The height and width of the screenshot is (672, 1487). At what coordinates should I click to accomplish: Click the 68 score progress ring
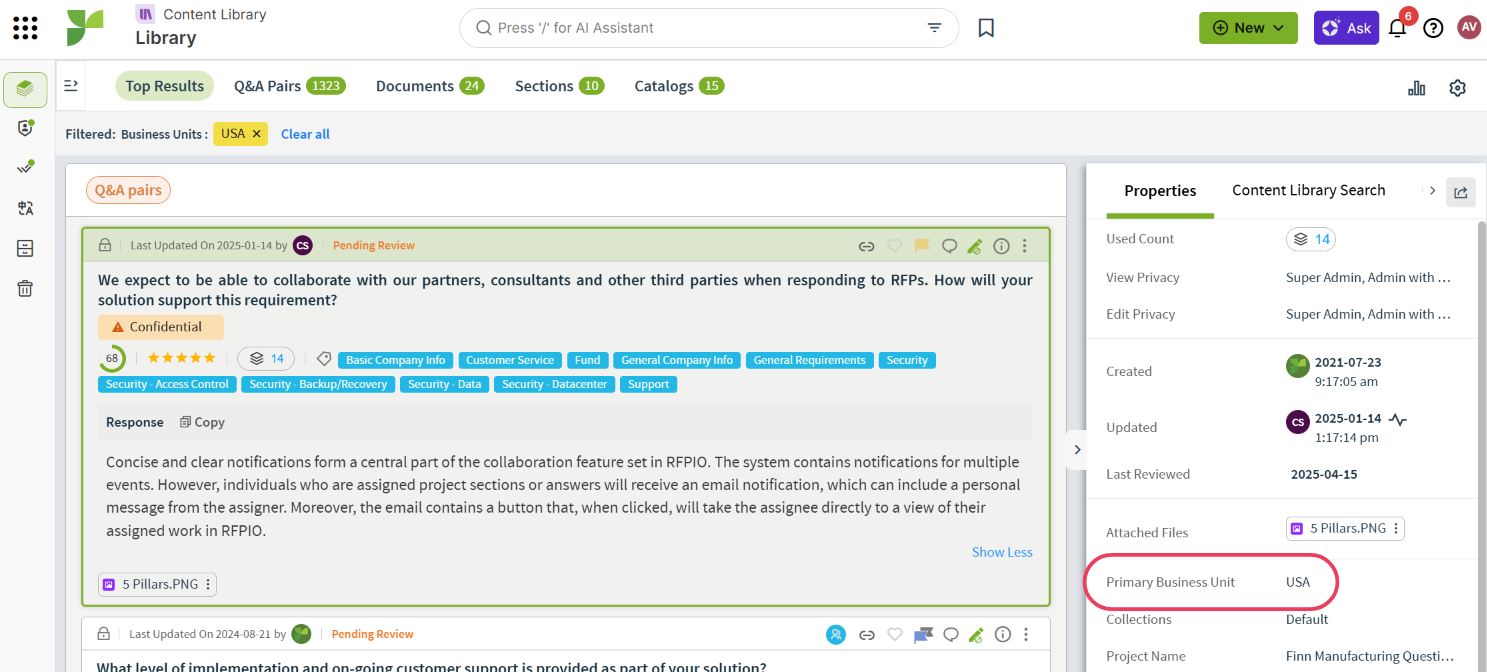[x=112, y=358]
